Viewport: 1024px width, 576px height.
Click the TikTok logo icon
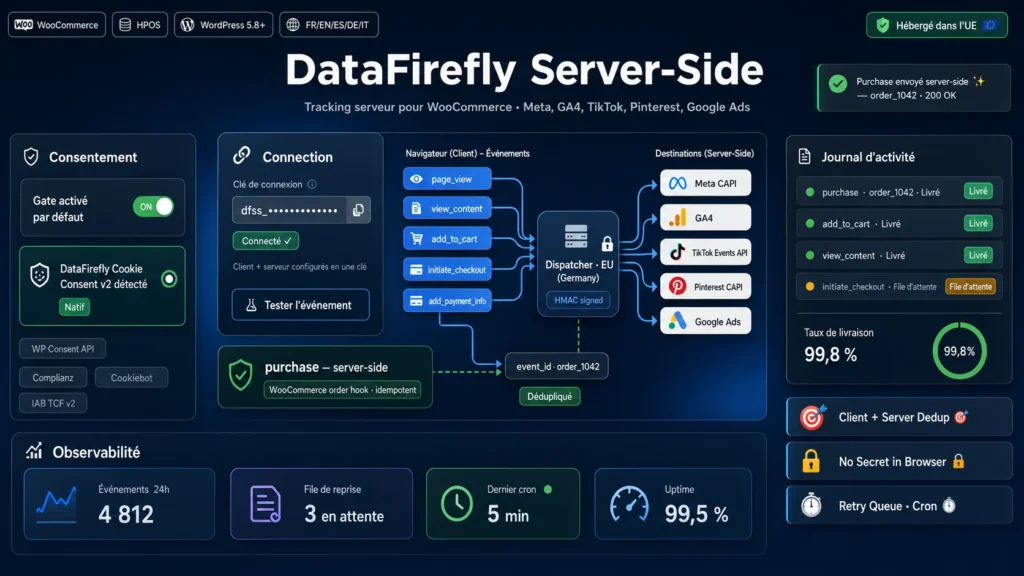click(677, 252)
